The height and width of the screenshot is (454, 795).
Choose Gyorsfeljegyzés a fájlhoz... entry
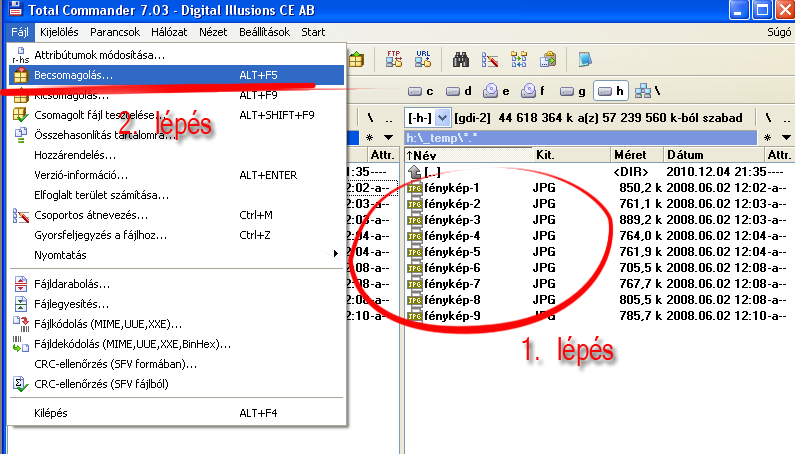click(176, 235)
